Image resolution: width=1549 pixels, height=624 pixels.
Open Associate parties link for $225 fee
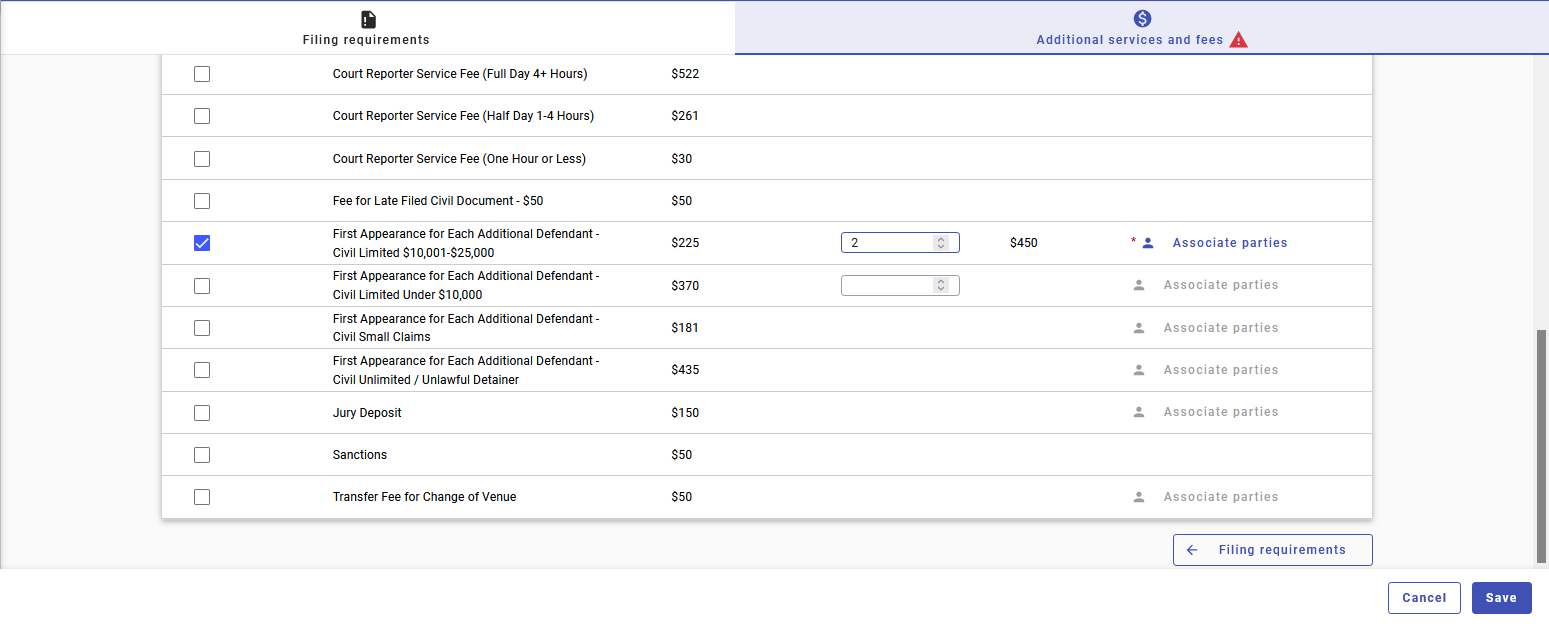(1229, 243)
